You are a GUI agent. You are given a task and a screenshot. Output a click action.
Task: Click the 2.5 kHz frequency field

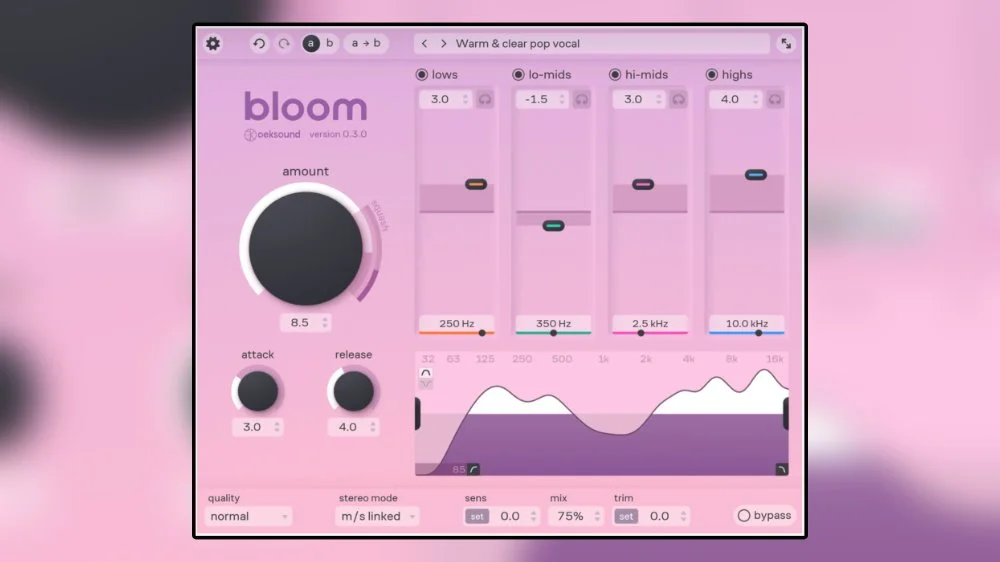tap(650, 323)
